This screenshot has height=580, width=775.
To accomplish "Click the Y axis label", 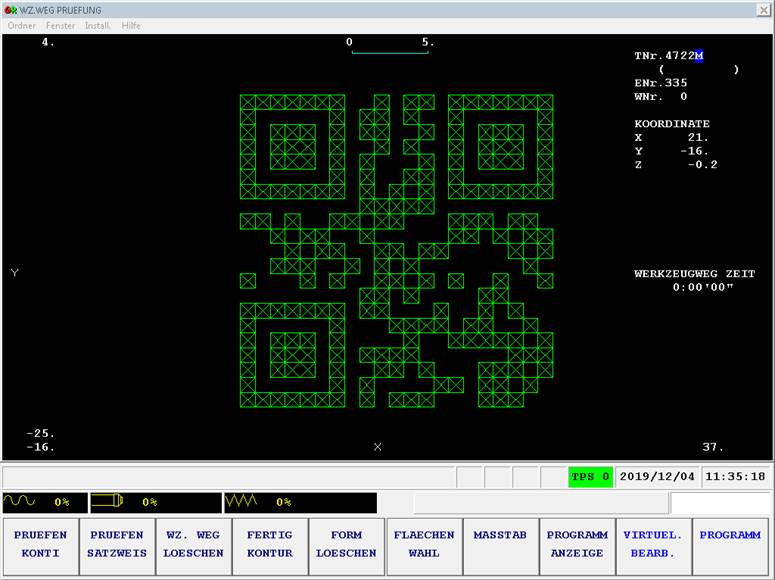I will [15, 272].
